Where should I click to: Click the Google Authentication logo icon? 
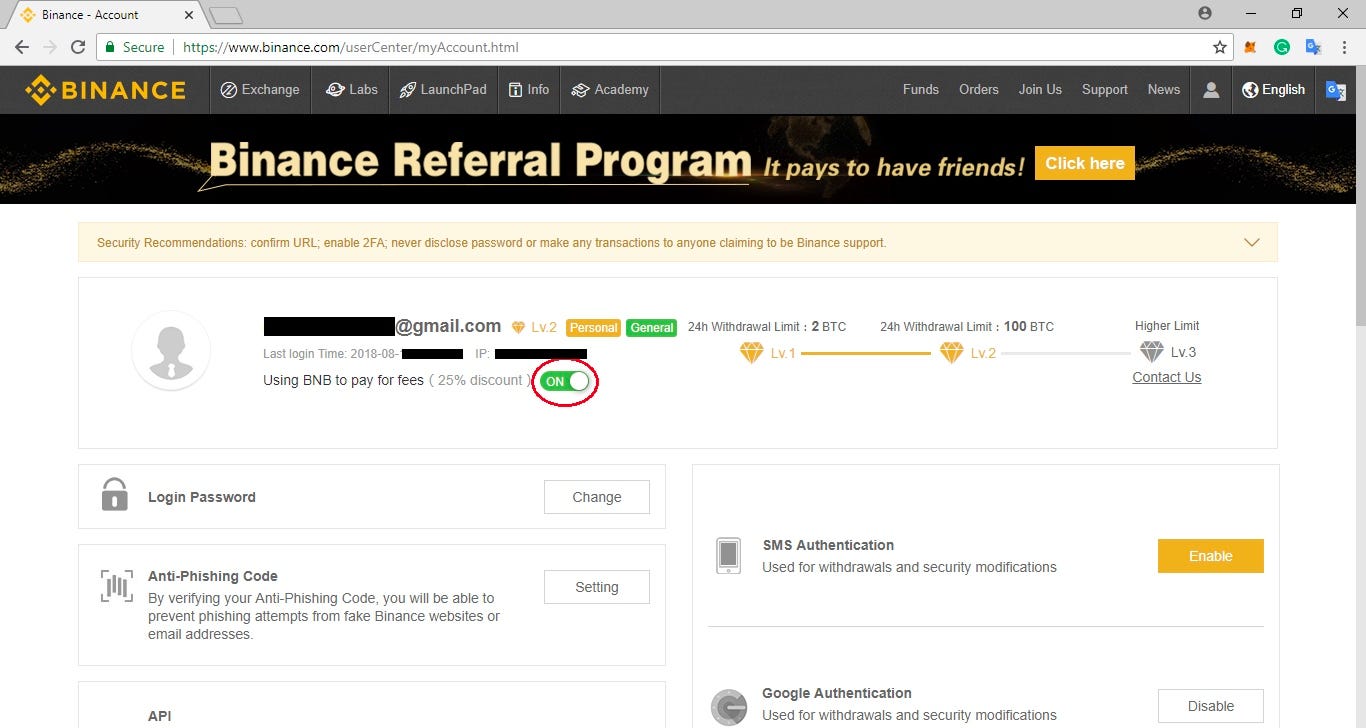tap(729, 708)
